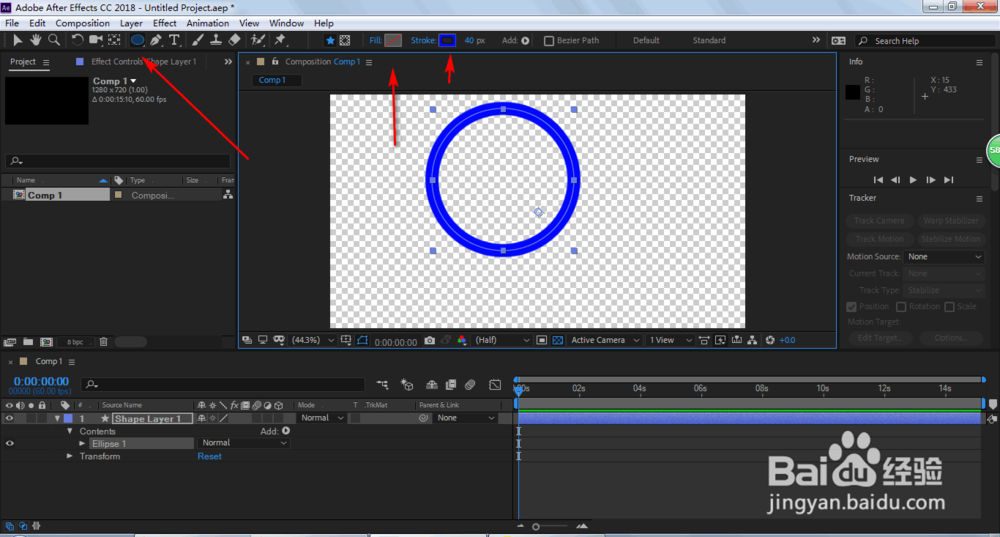Hide Shape Layer 1 with eye icon
The image size is (1000, 537).
click(9, 418)
